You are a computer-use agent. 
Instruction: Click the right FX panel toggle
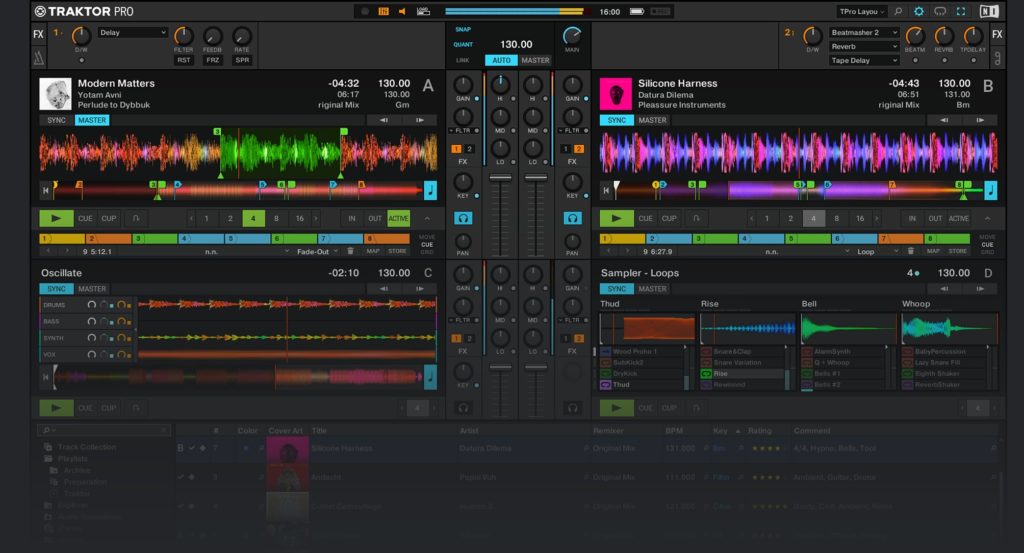997,34
